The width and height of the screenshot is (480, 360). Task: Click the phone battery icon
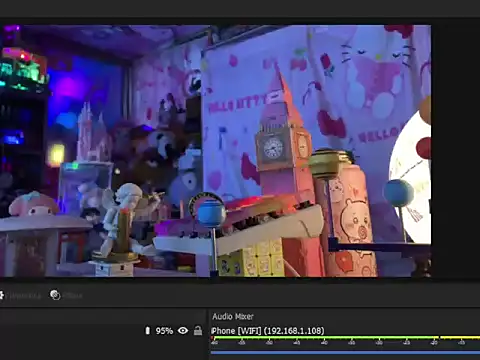tap(148, 331)
